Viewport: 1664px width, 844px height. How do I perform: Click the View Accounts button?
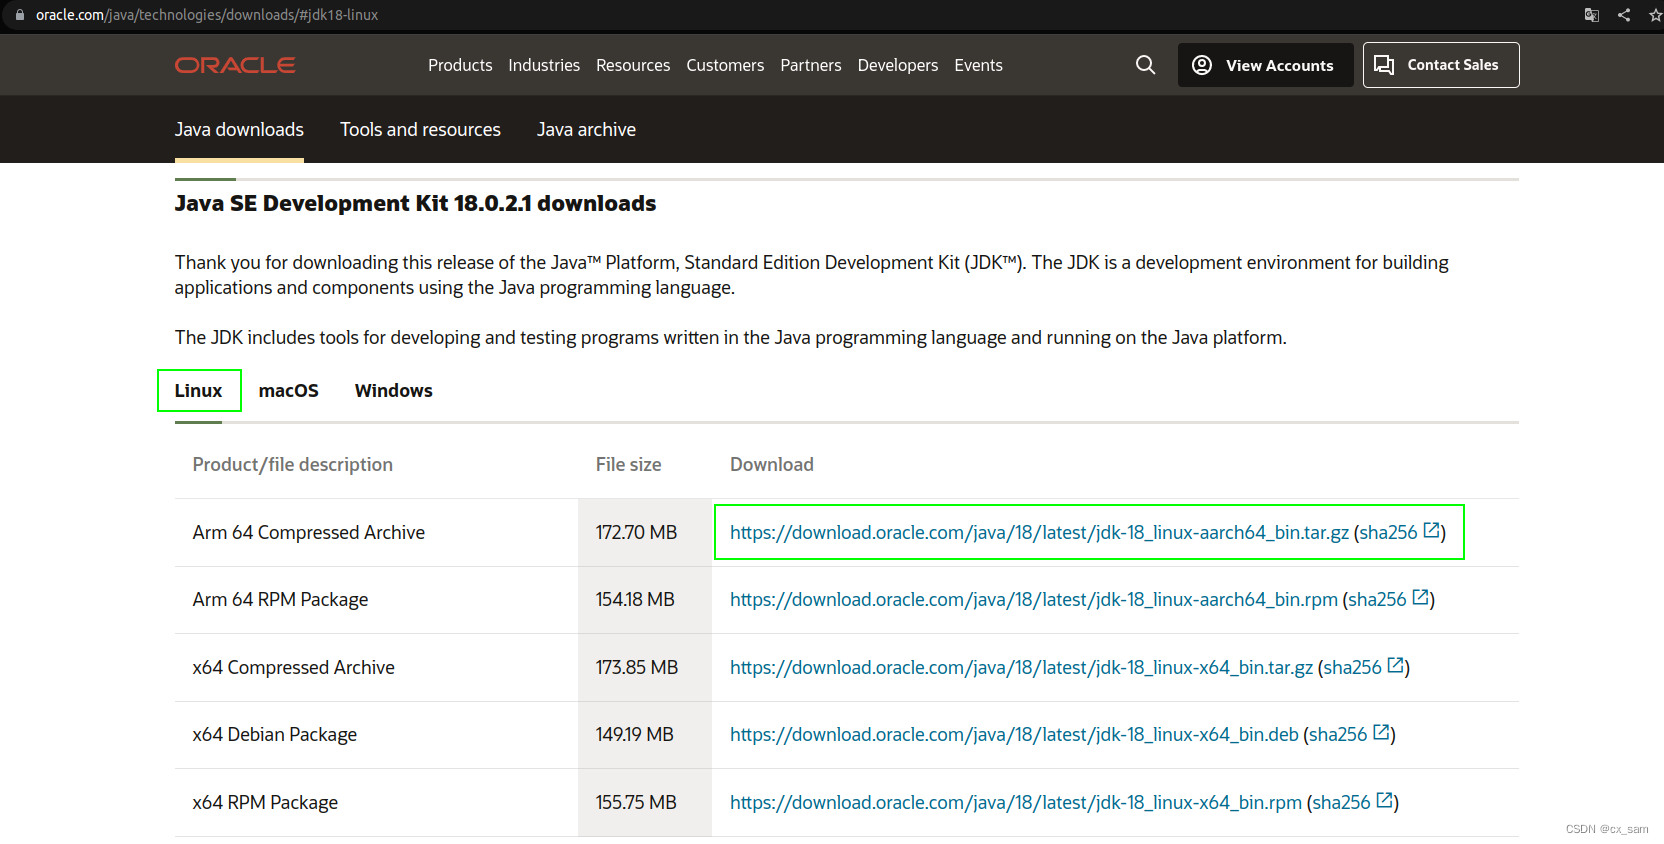[1266, 65]
